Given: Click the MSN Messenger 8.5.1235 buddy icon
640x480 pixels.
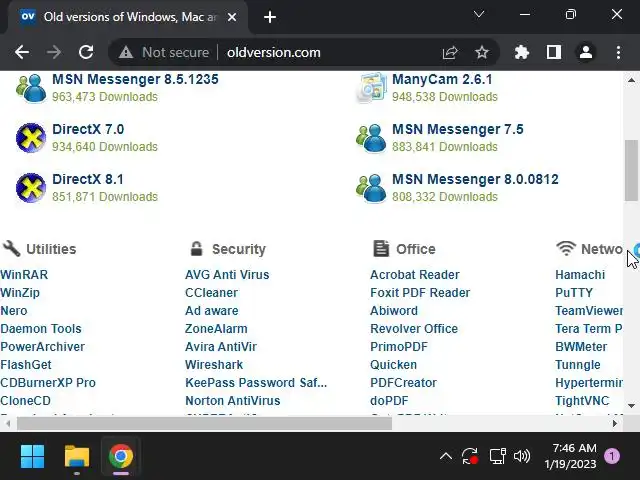Looking at the screenshot, I should tap(31, 88).
